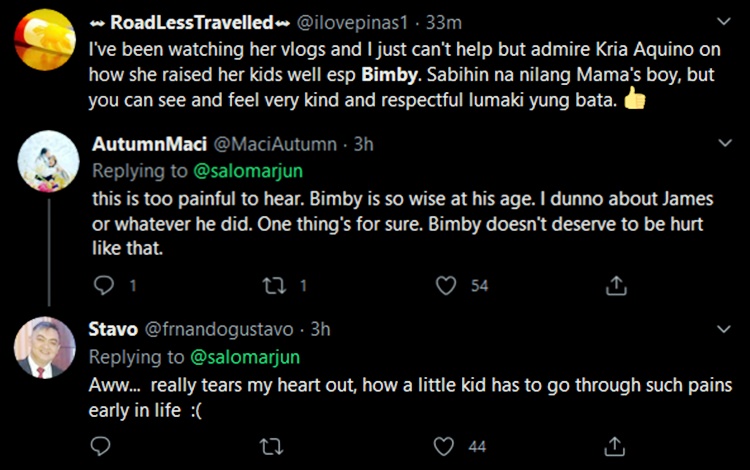Retweet Stavo's tweet
The width and height of the screenshot is (750, 470).
[x=274, y=446]
